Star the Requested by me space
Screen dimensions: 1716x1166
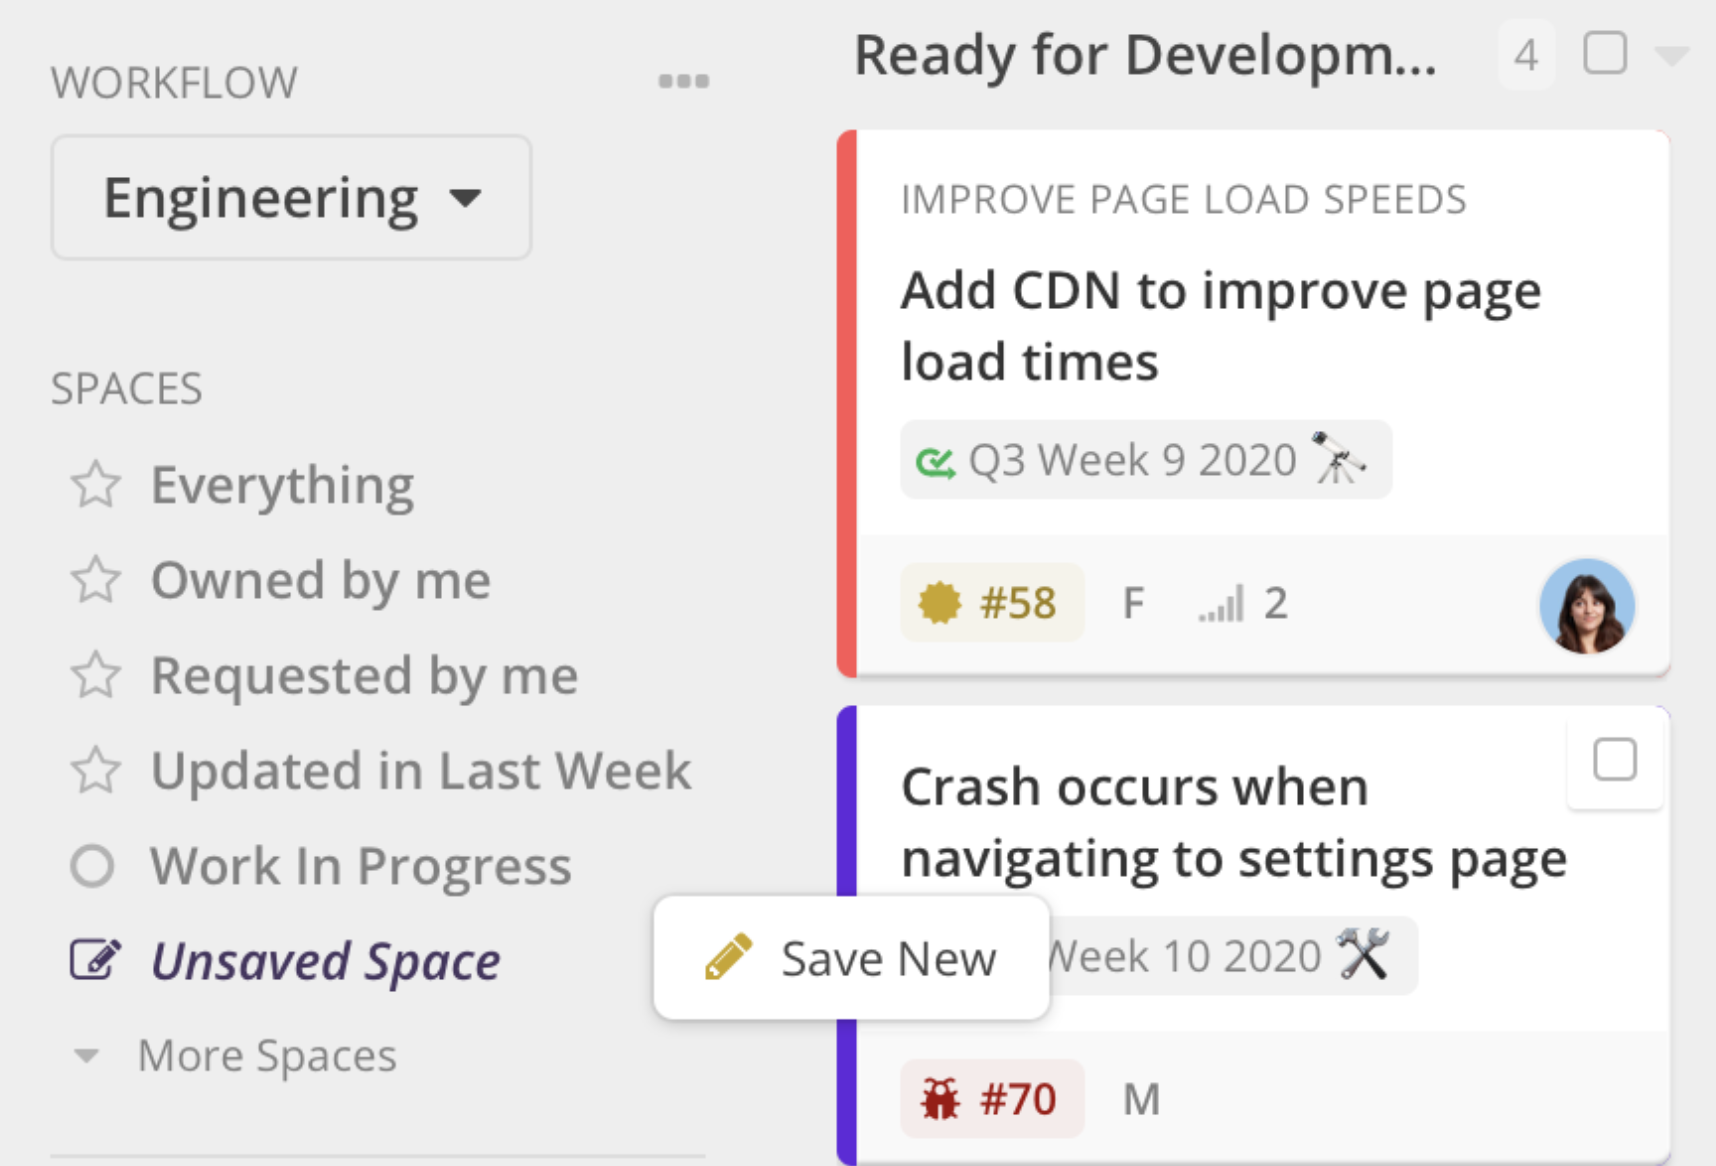click(x=96, y=675)
